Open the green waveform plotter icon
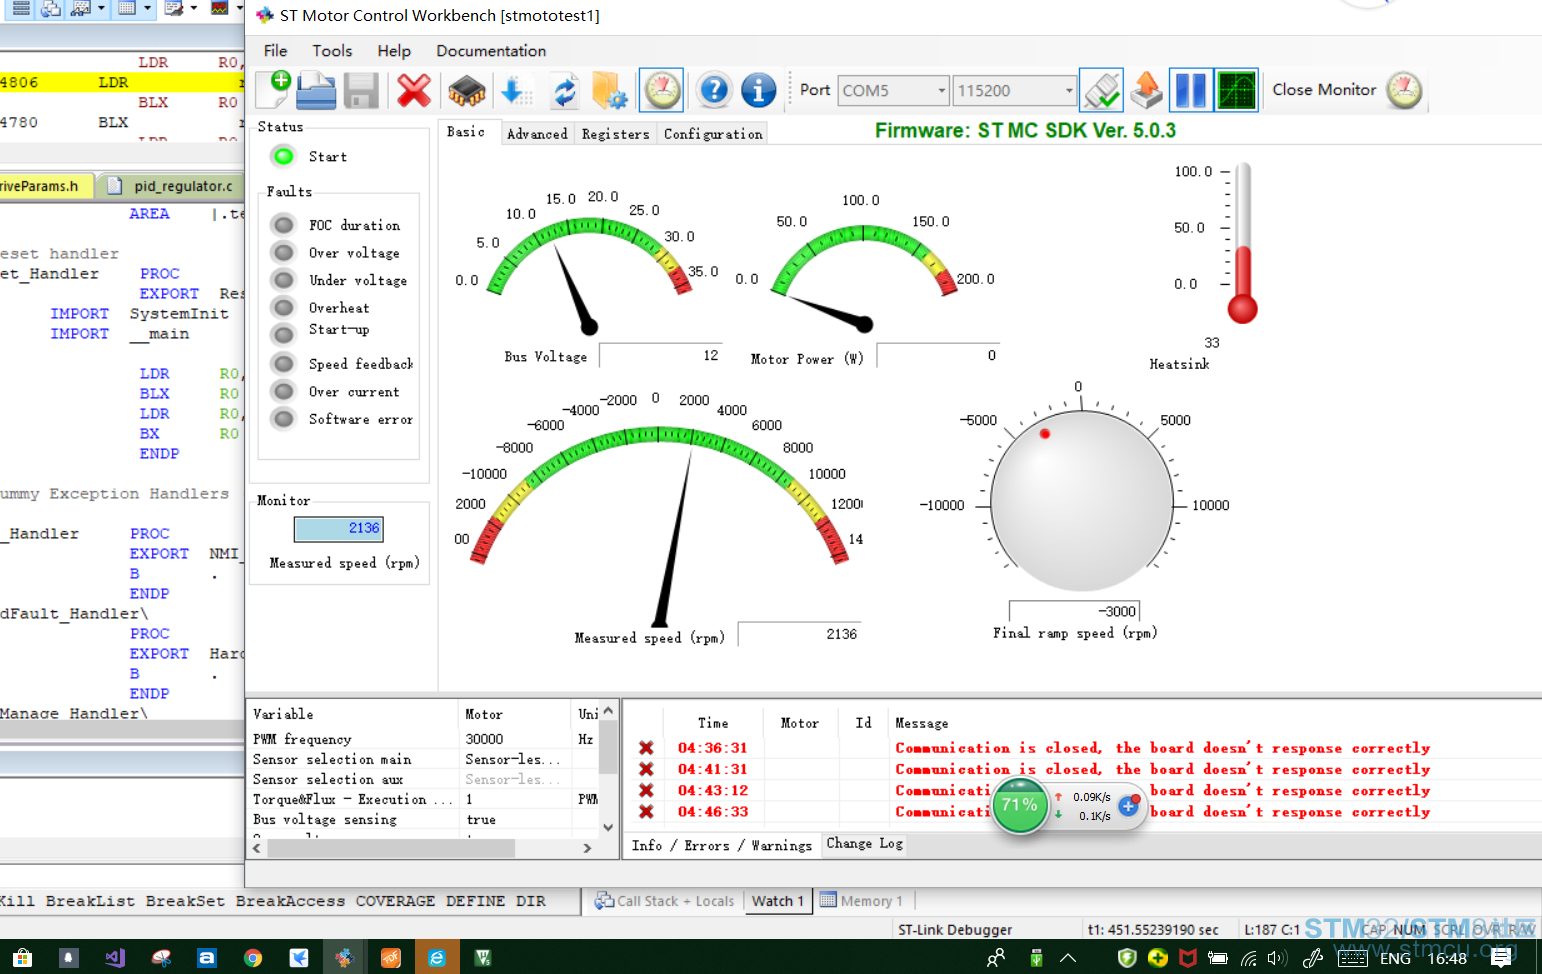This screenshot has height=974, width=1542. pos(1236,90)
